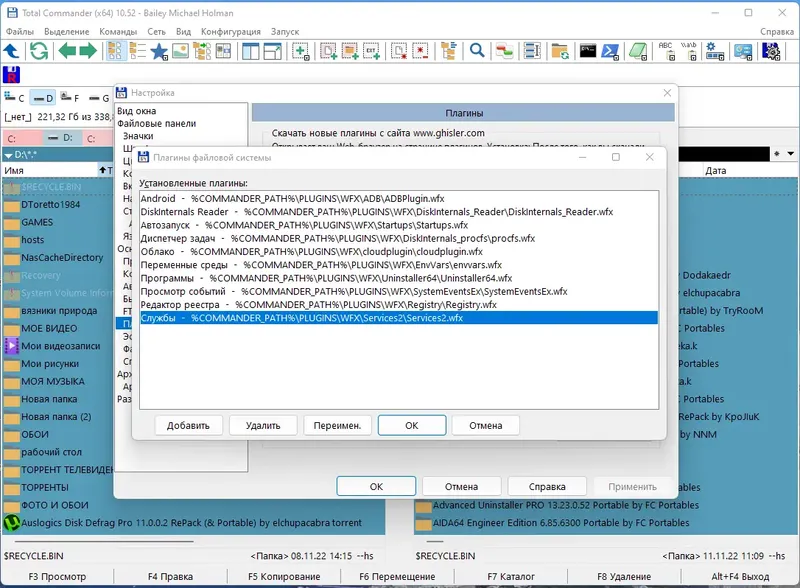Click the green Back arrow in toolbar

click(67, 51)
